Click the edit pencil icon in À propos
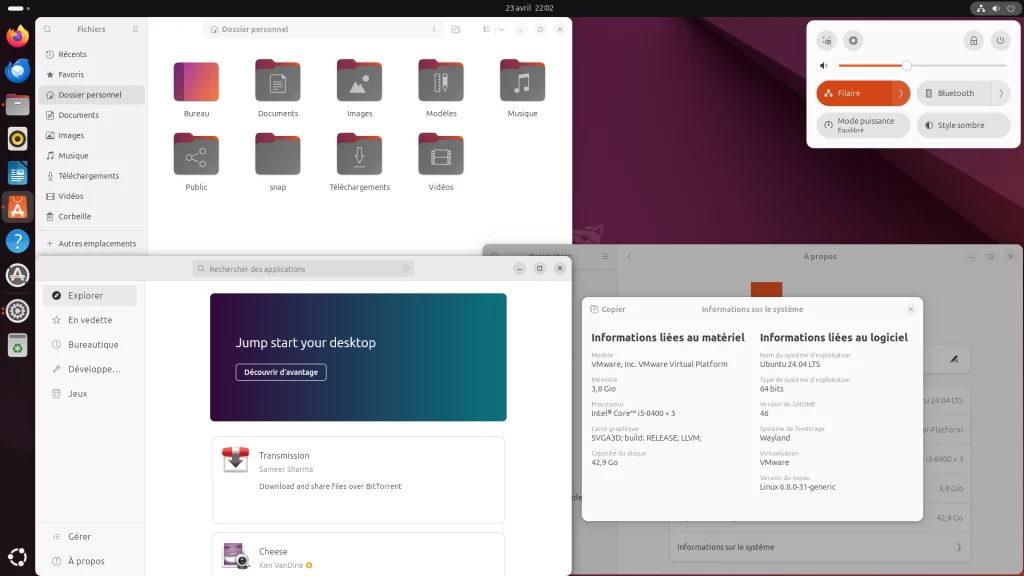This screenshot has height=576, width=1024. pyautogui.click(x=954, y=359)
